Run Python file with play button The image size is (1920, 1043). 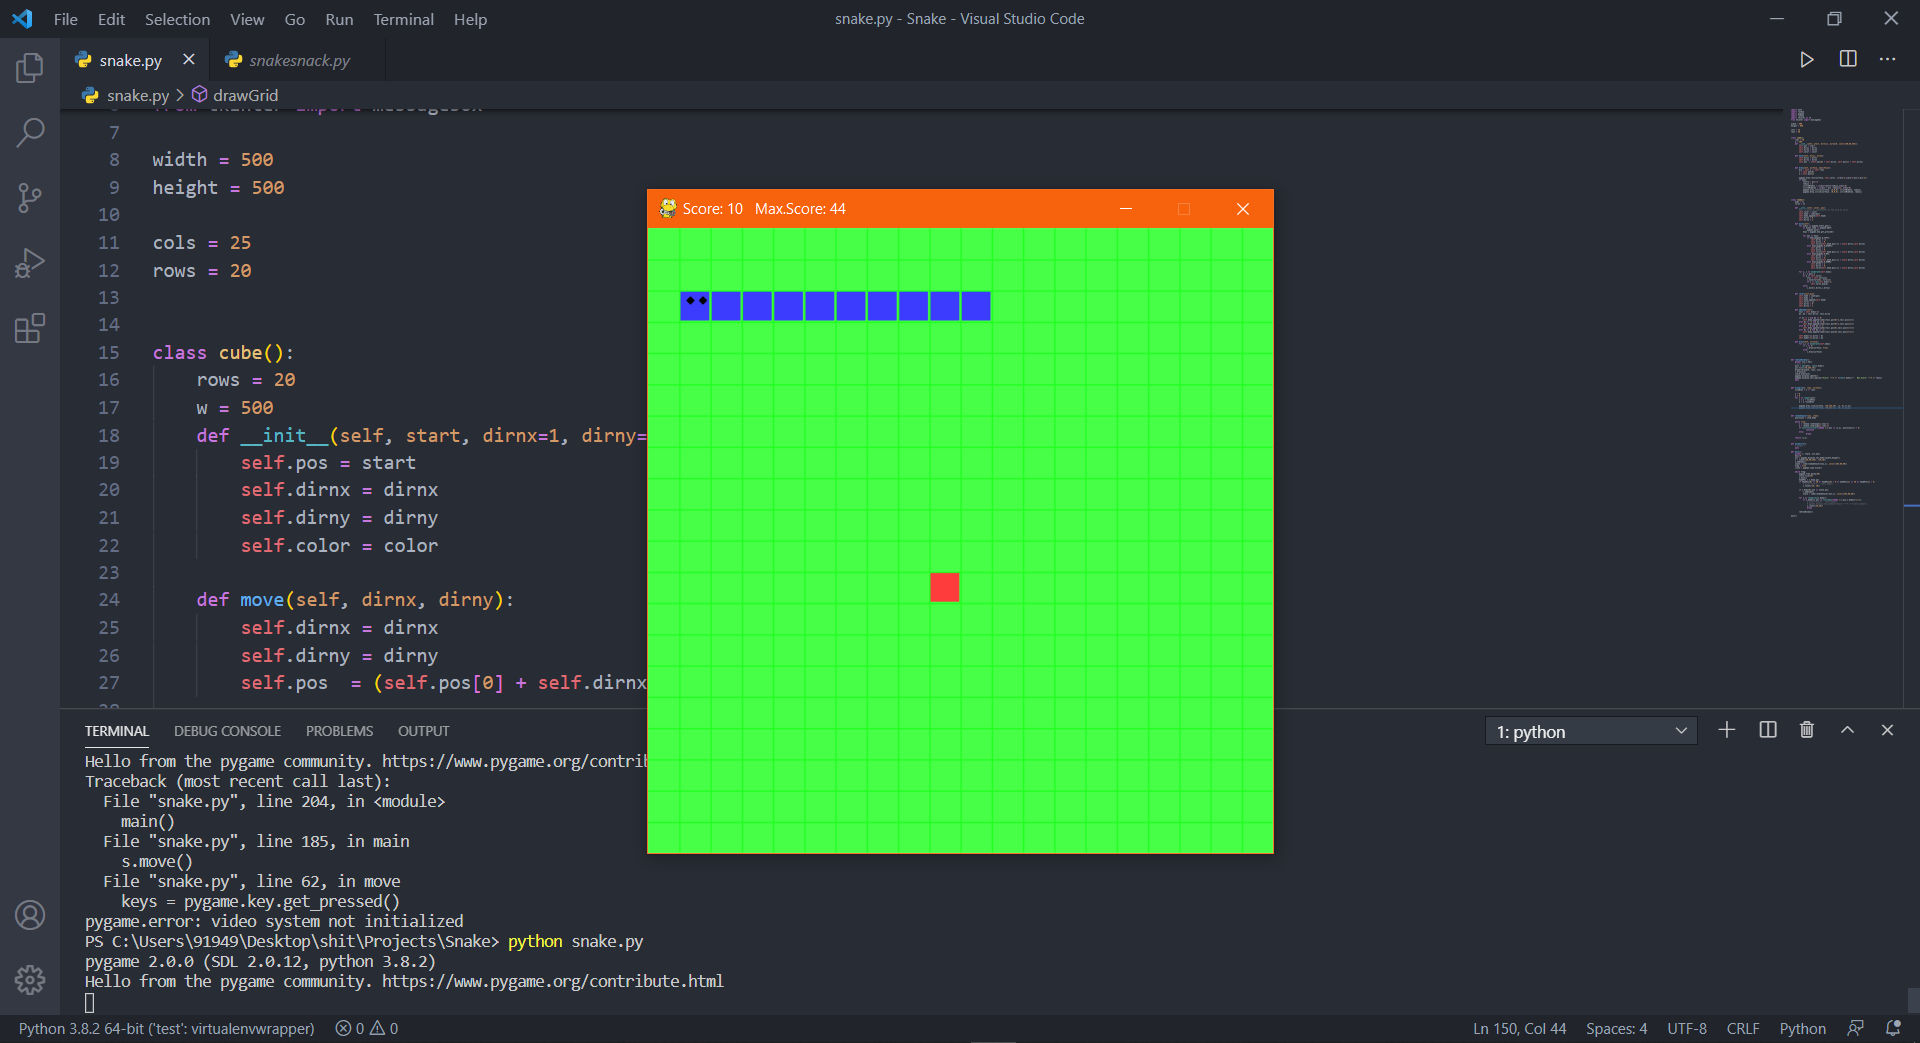(1806, 60)
